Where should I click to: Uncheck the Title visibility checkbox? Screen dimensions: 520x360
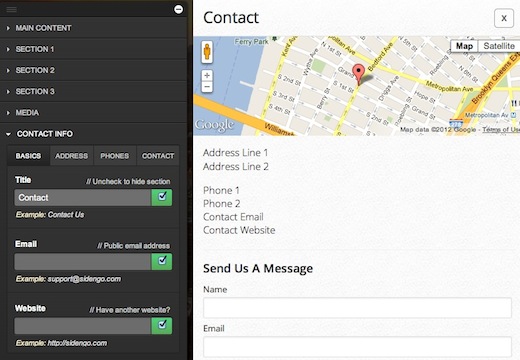click(162, 197)
